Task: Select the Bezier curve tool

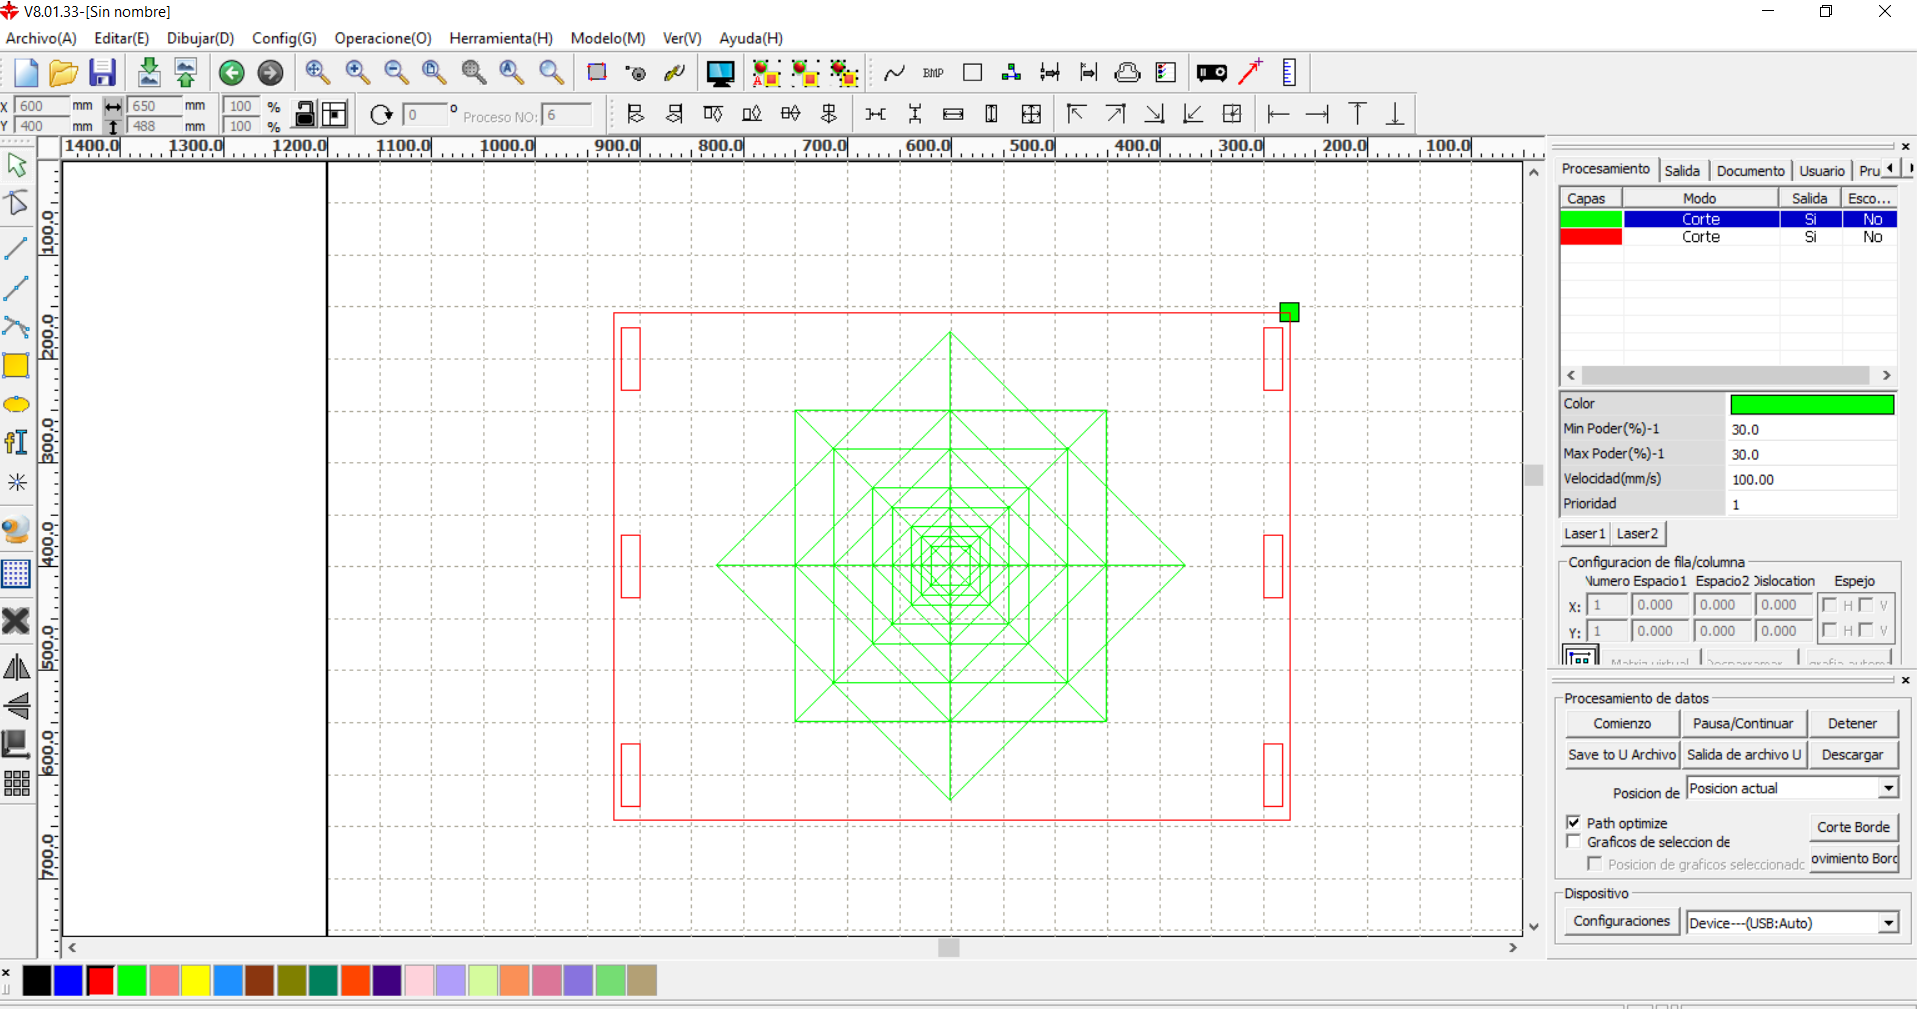Action: coord(16,326)
